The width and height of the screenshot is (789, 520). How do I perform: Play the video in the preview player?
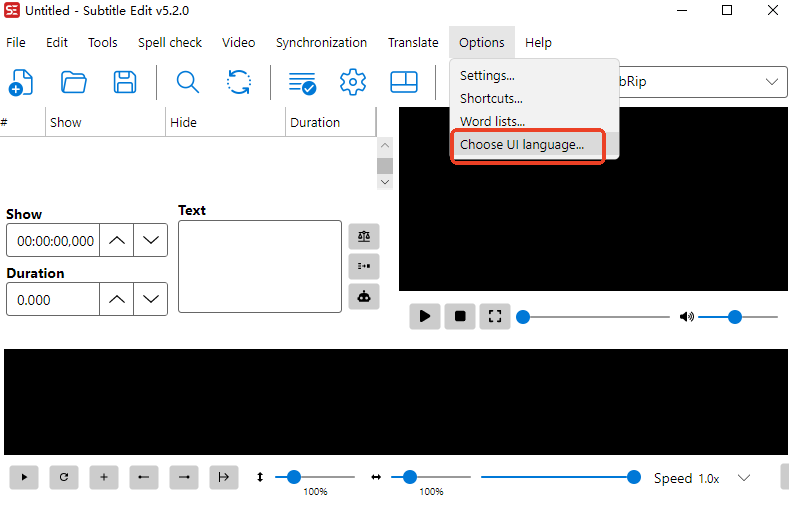tap(425, 316)
